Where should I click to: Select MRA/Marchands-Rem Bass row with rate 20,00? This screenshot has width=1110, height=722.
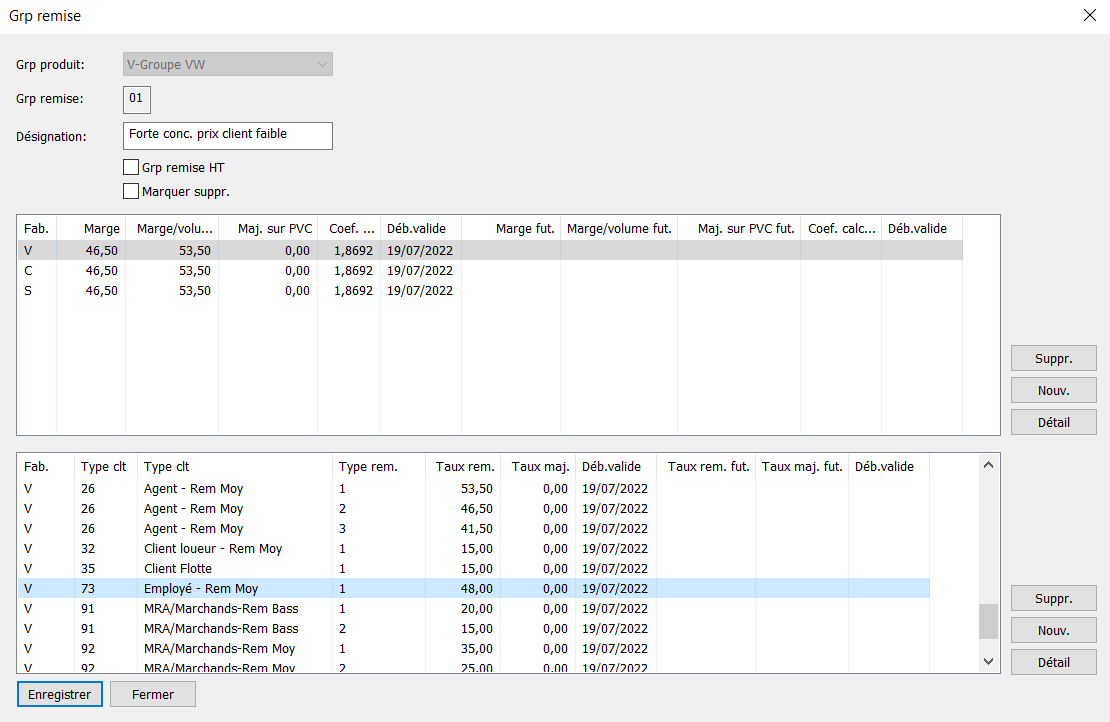pos(474,608)
